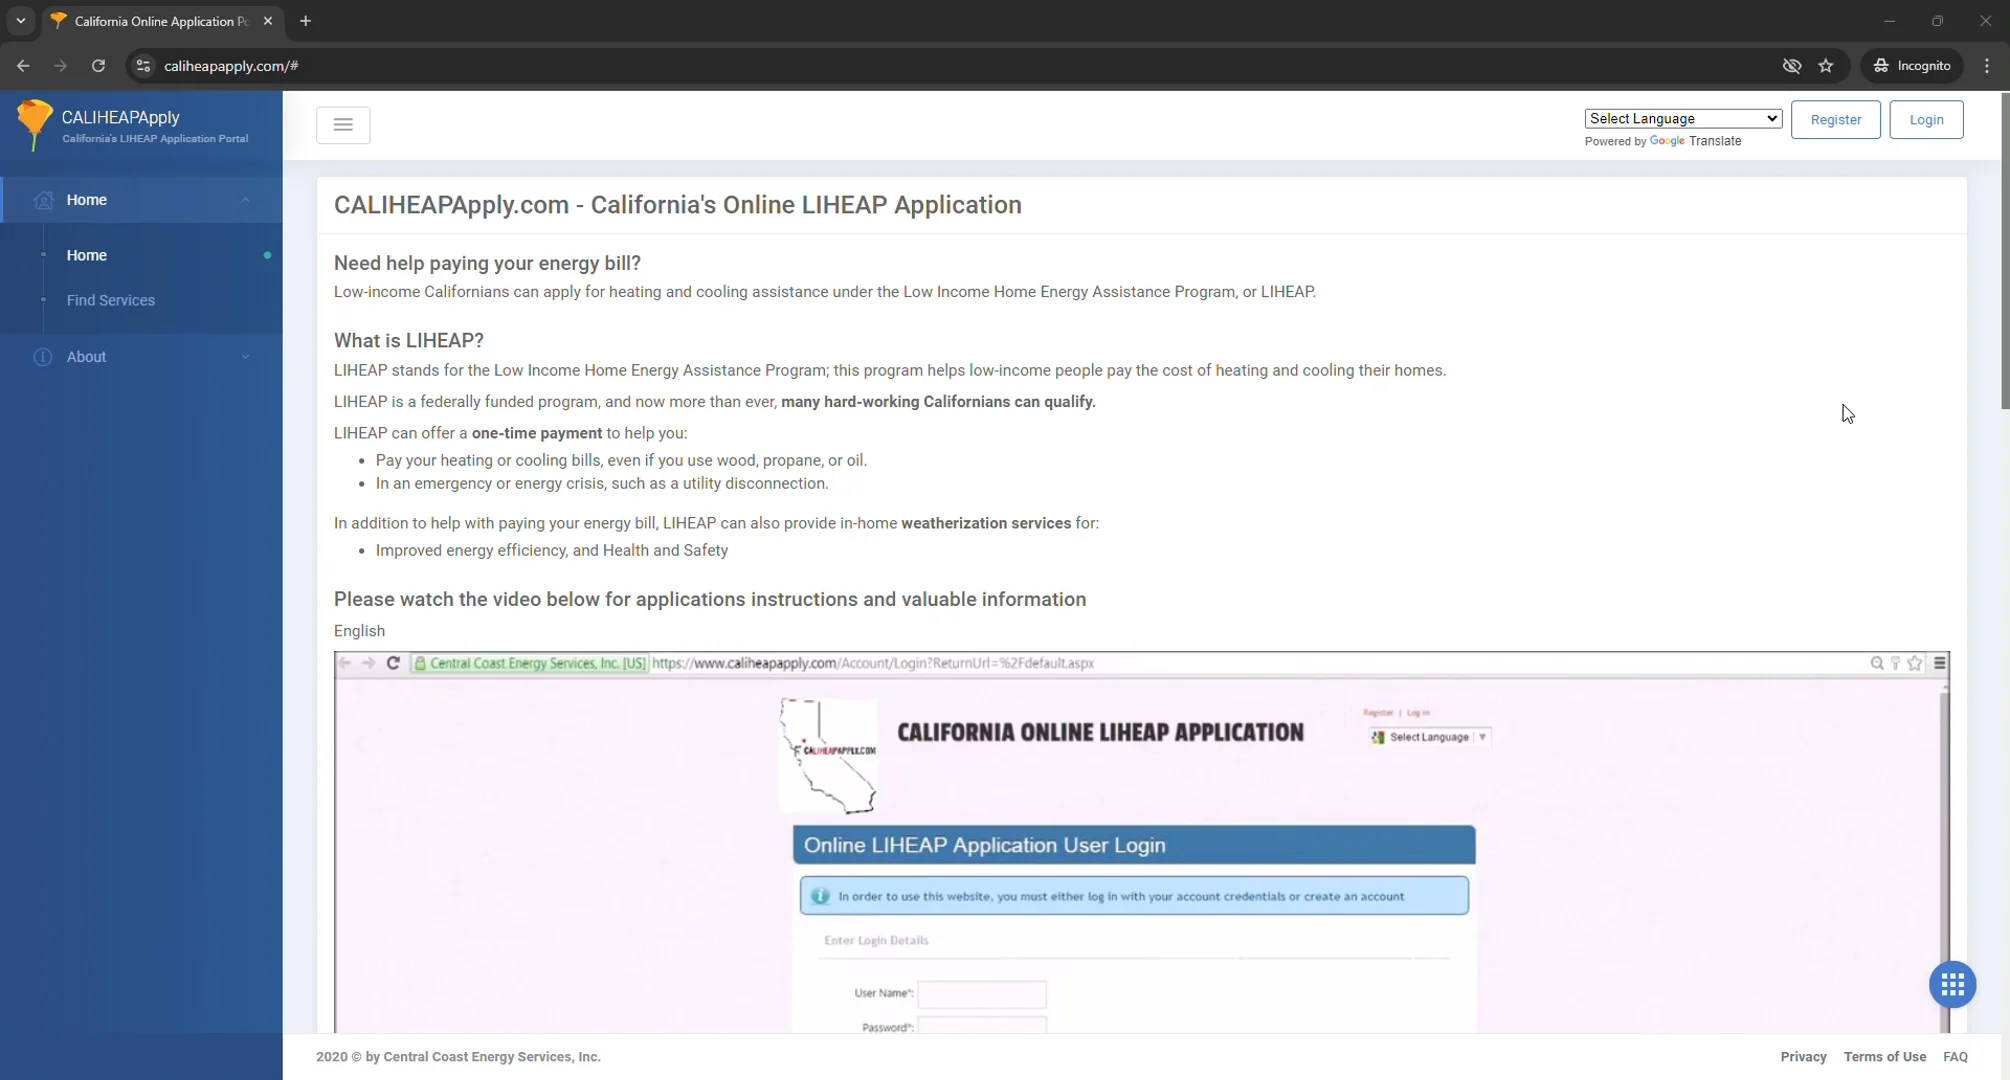Collapse the Home sidebar section chevron
Image resolution: width=2010 pixels, height=1080 pixels.
(x=245, y=200)
